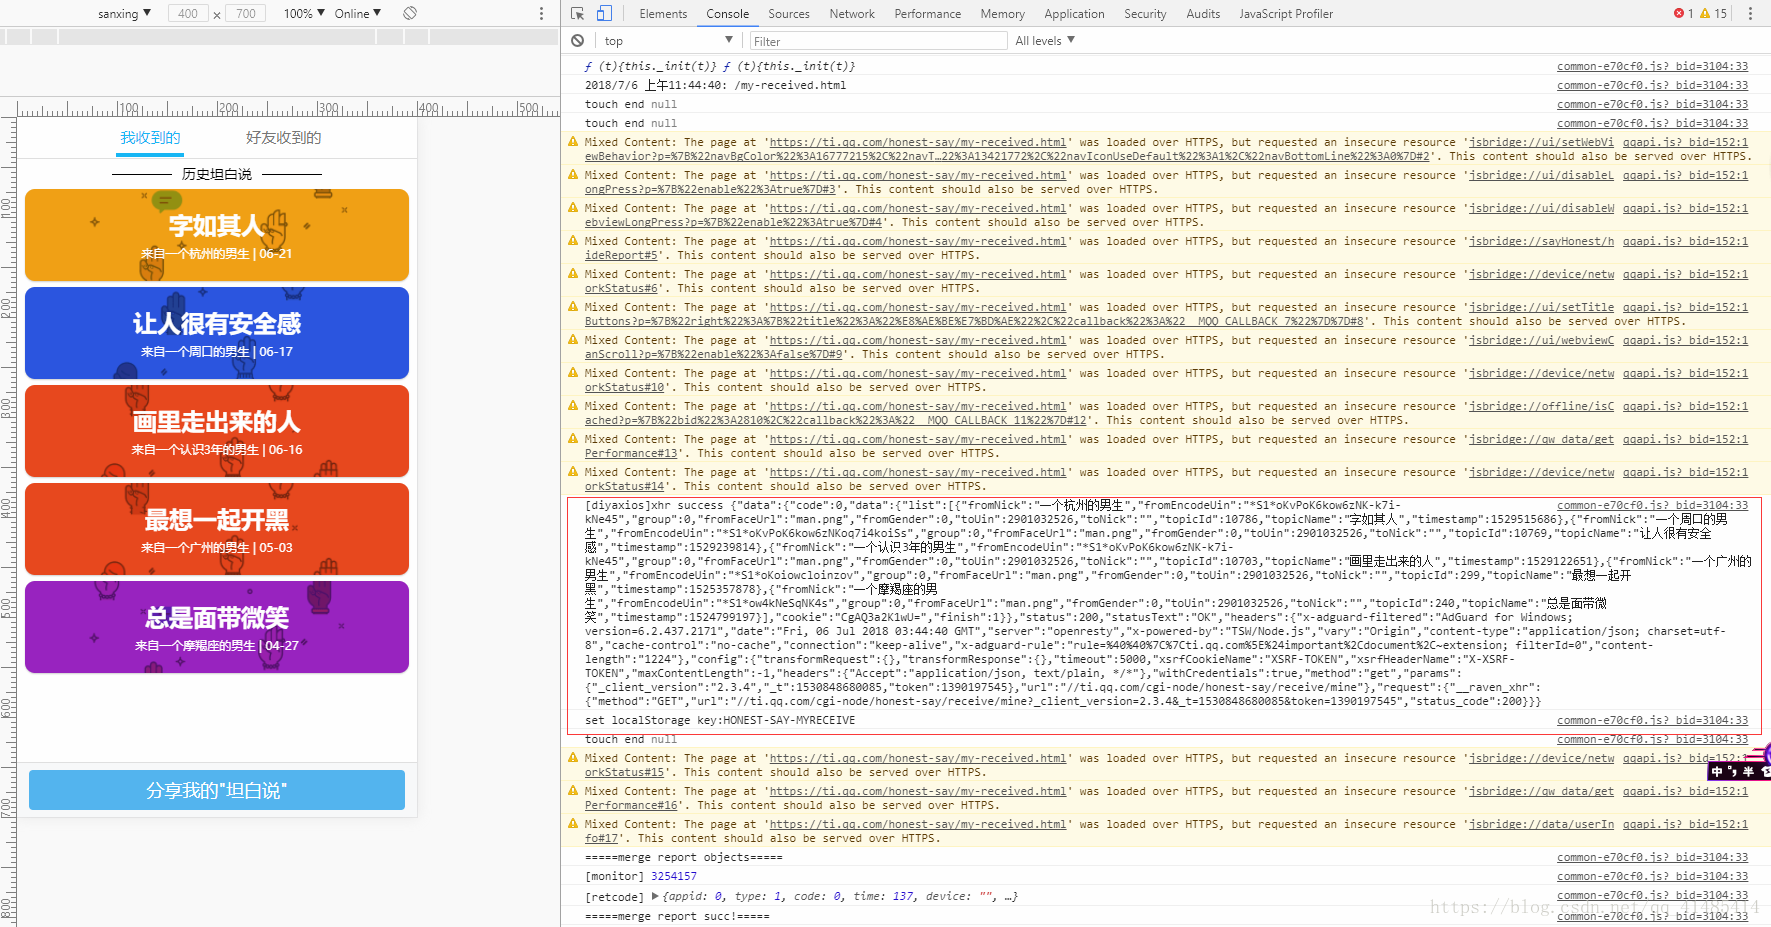This screenshot has width=1771, height=927.
Task: Click the jsbridge://offline/isC resource link
Action: [1541, 406]
